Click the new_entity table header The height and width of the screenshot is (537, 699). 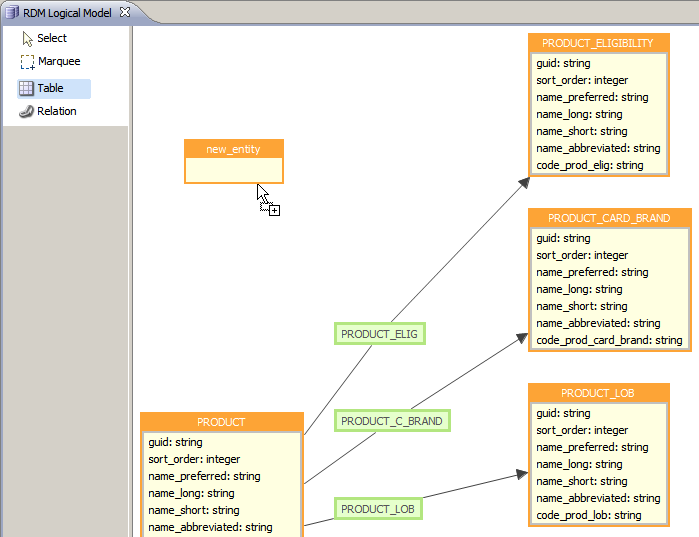coord(233,149)
